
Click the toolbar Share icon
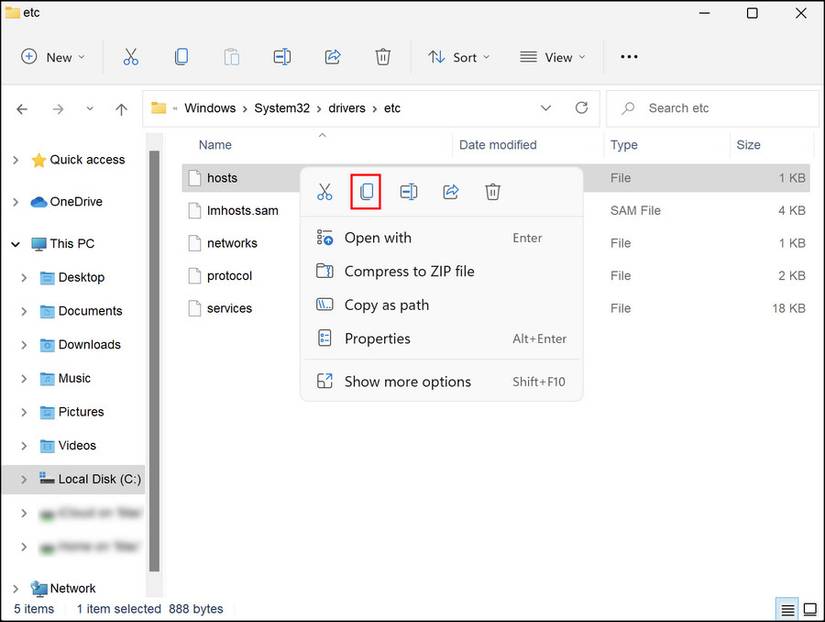click(x=333, y=57)
